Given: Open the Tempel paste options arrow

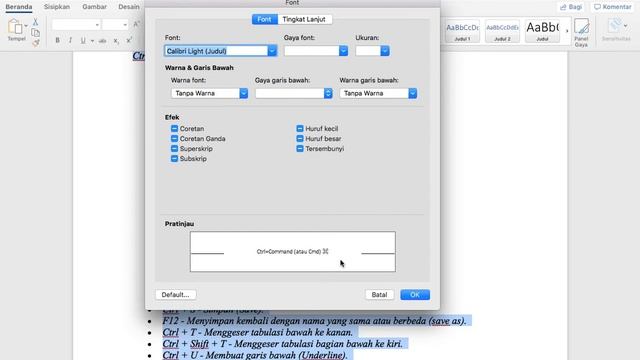Looking at the screenshot, I should pos(26,26).
